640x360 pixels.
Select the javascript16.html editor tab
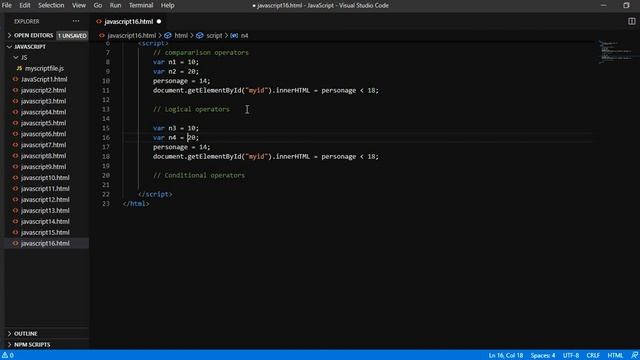tap(128, 22)
